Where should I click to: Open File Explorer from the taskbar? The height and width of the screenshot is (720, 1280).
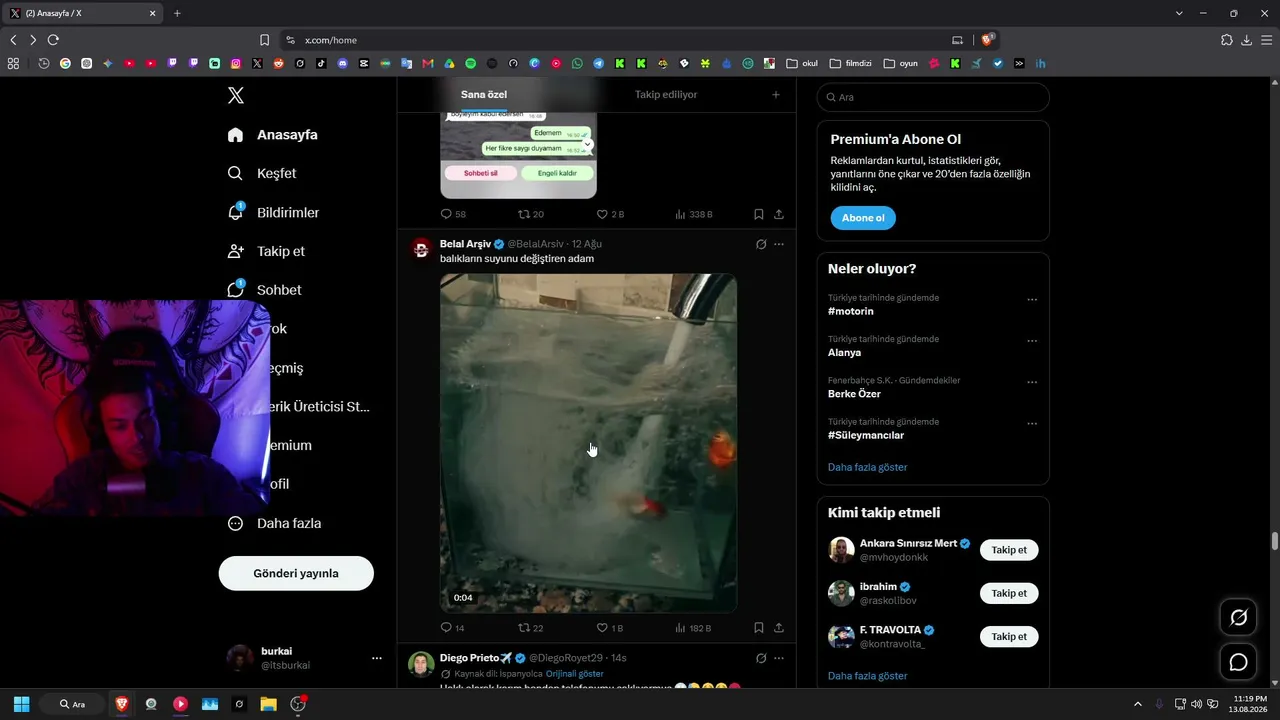(x=268, y=704)
